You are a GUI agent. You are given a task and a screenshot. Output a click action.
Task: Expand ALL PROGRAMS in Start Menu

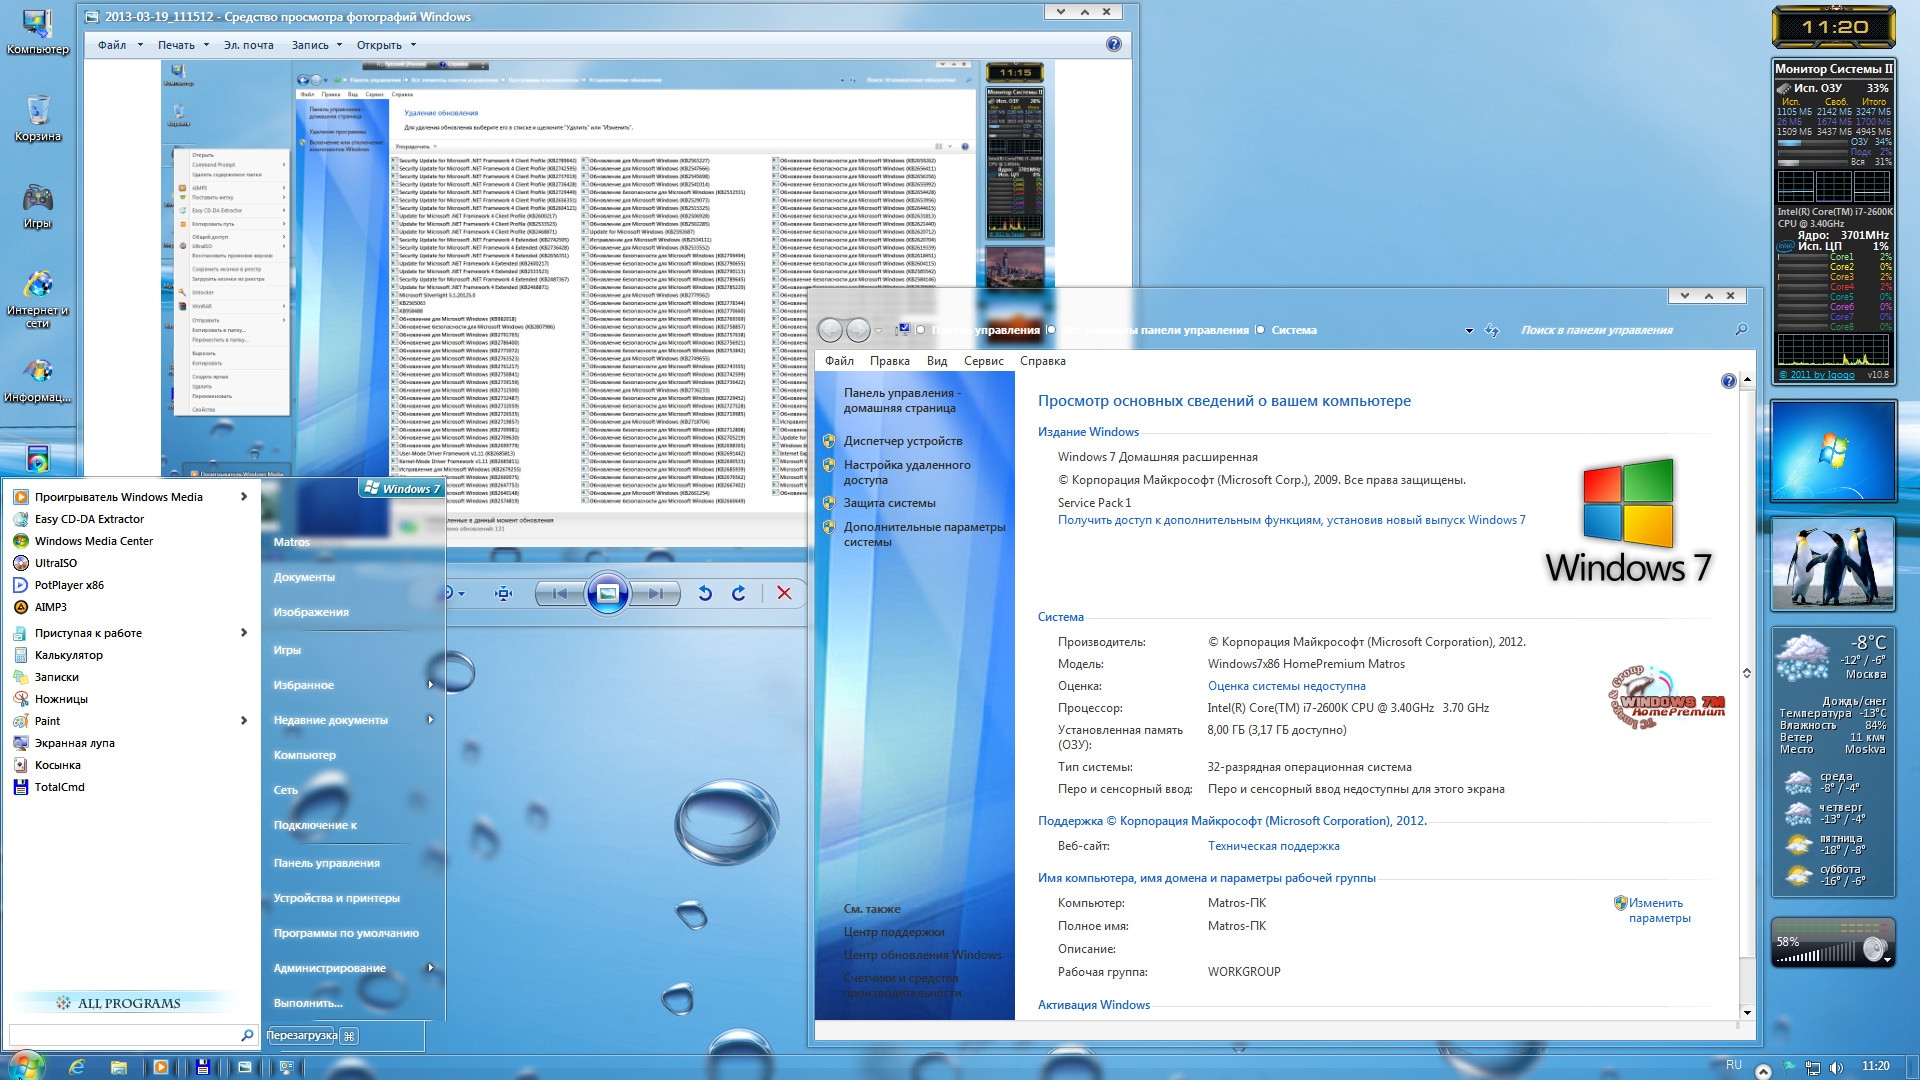[127, 1004]
